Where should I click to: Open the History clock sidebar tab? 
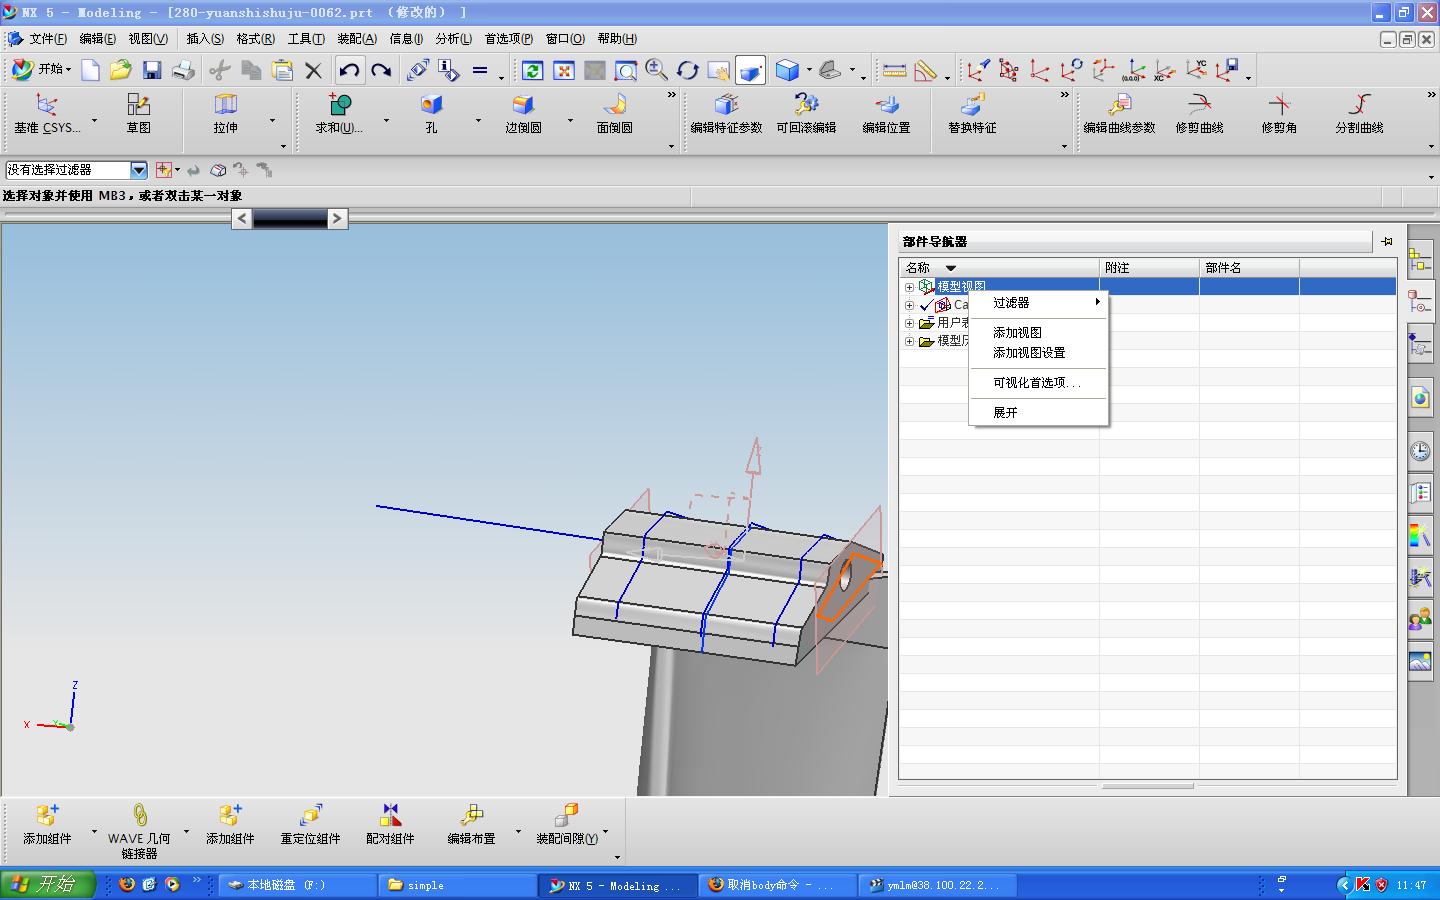pos(1420,451)
